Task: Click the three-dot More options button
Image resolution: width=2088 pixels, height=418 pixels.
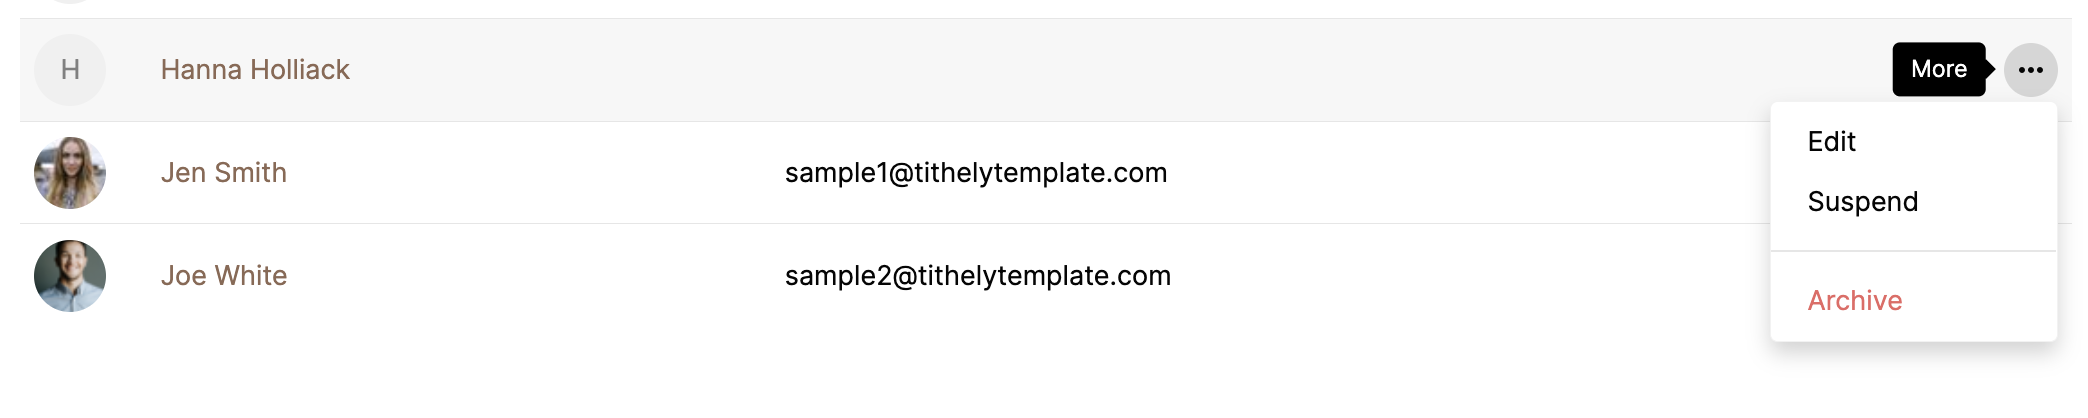Action: click(x=2030, y=70)
